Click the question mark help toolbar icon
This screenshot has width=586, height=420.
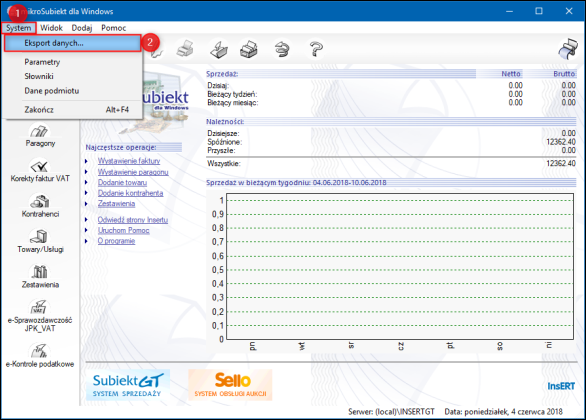[x=316, y=49]
